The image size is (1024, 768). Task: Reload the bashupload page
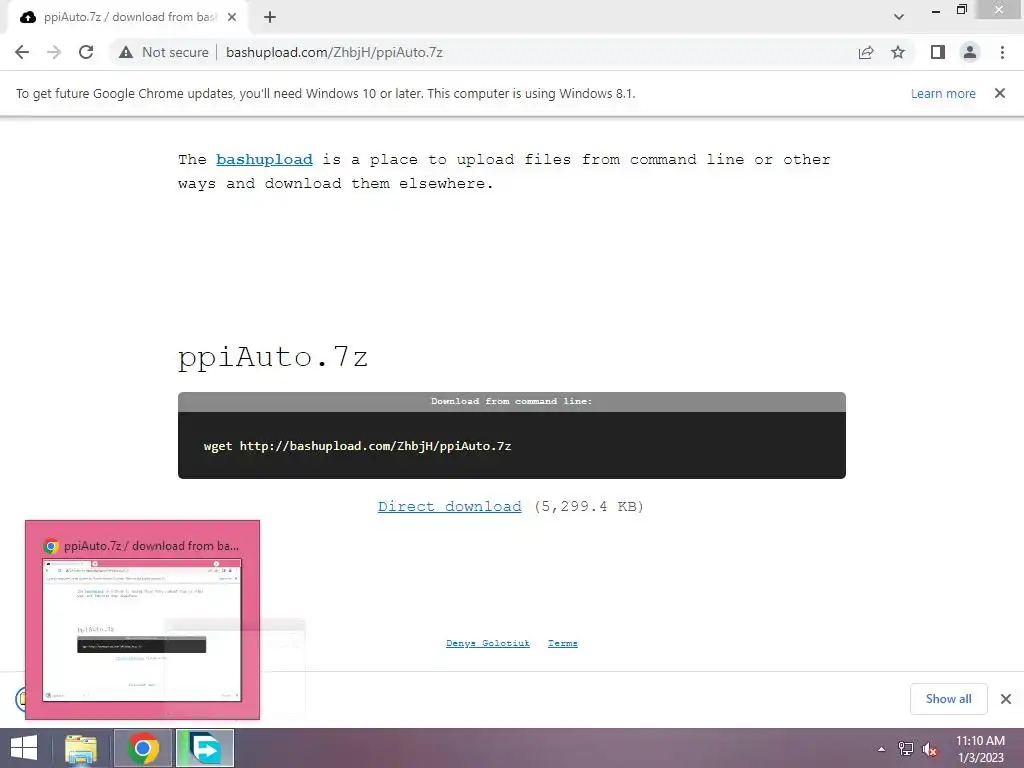[x=86, y=52]
